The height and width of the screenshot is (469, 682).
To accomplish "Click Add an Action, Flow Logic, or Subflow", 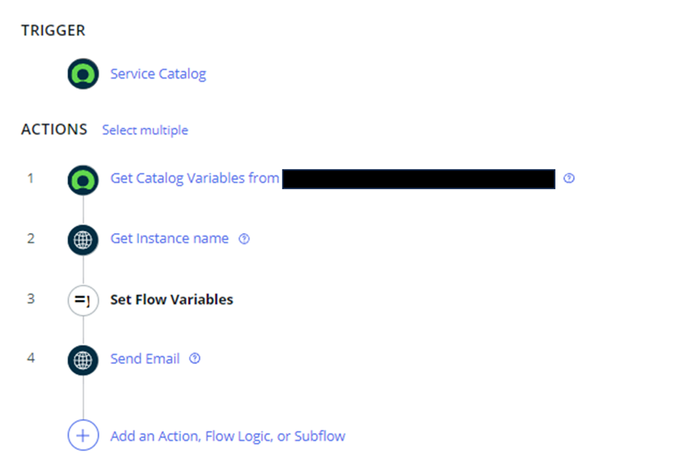I will pos(227,436).
